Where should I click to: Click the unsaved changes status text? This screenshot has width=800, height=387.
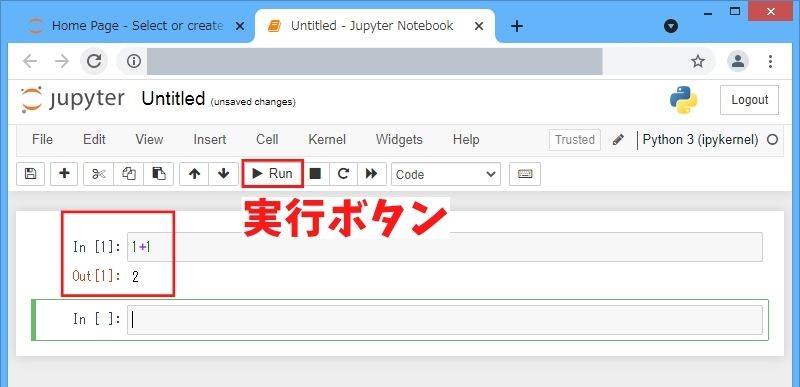(253, 102)
